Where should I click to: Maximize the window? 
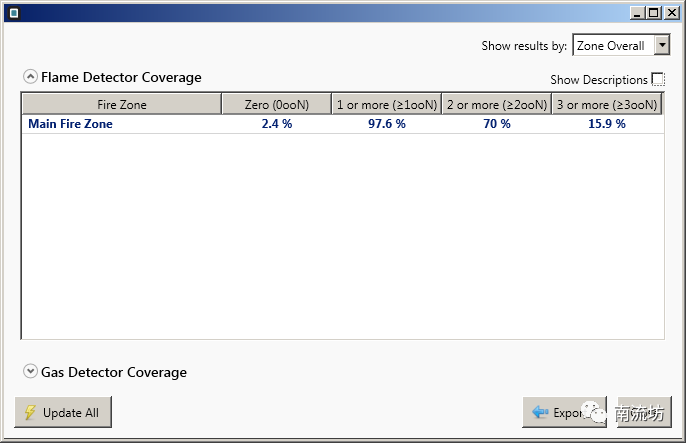(x=654, y=13)
